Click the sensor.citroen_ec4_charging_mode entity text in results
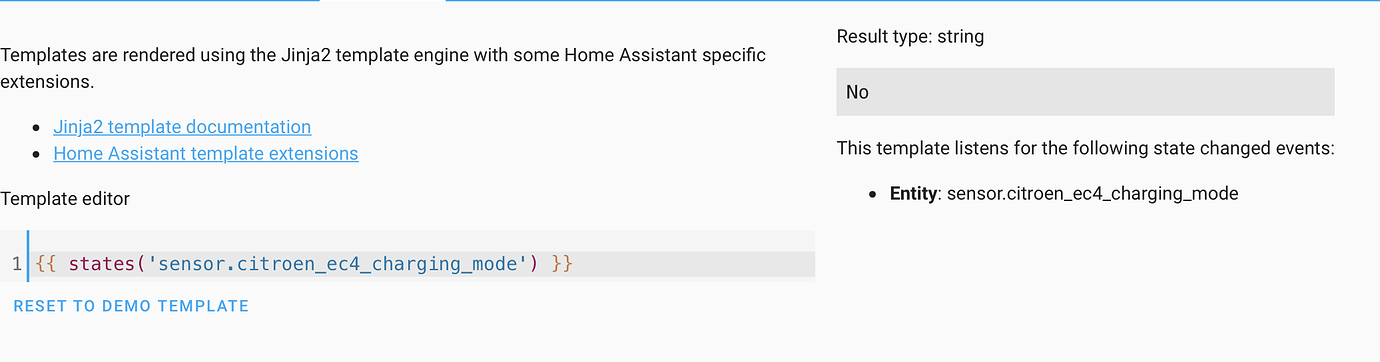The width and height of the screenshot is (1380, 362). point(1092,194)
